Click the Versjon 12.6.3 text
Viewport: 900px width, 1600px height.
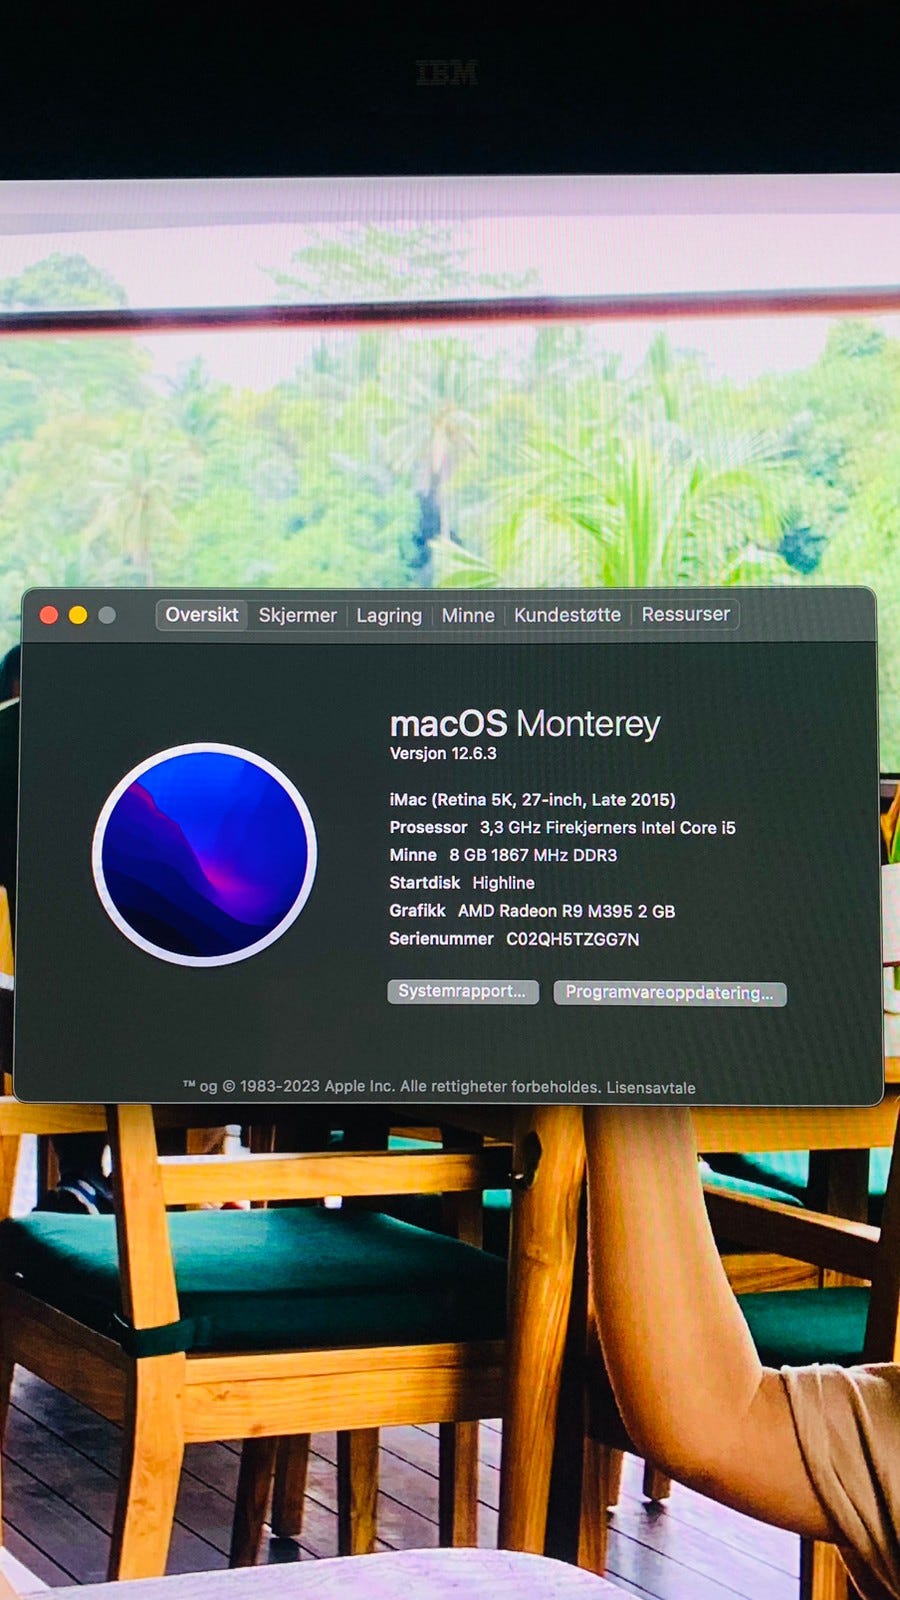(x=443, y=753)
